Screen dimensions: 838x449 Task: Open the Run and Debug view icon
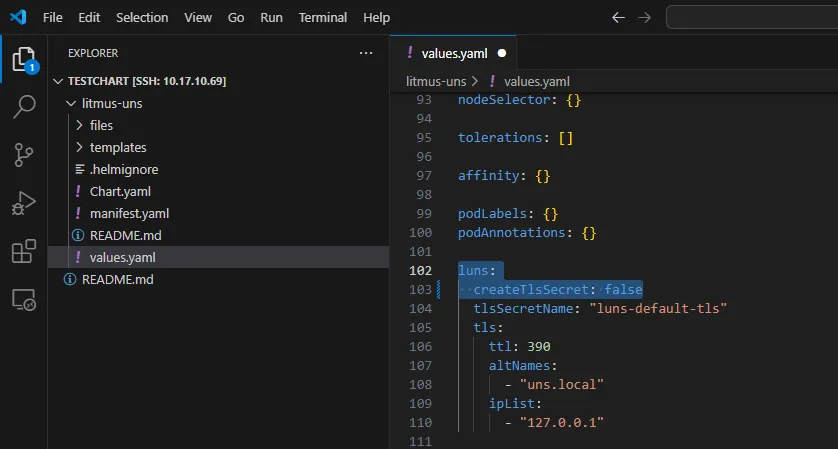24,203
